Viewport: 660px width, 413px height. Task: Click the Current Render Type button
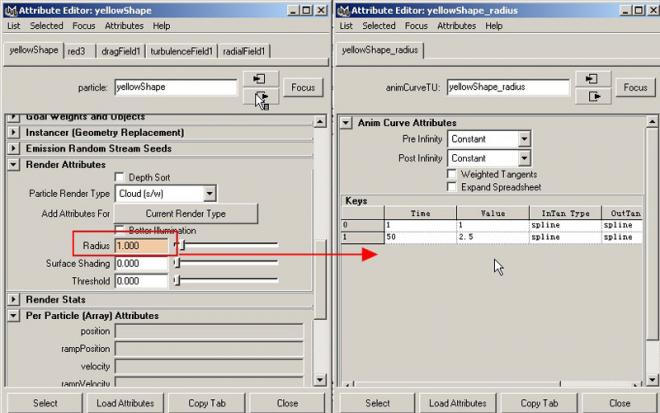click(x=186, y=214)
